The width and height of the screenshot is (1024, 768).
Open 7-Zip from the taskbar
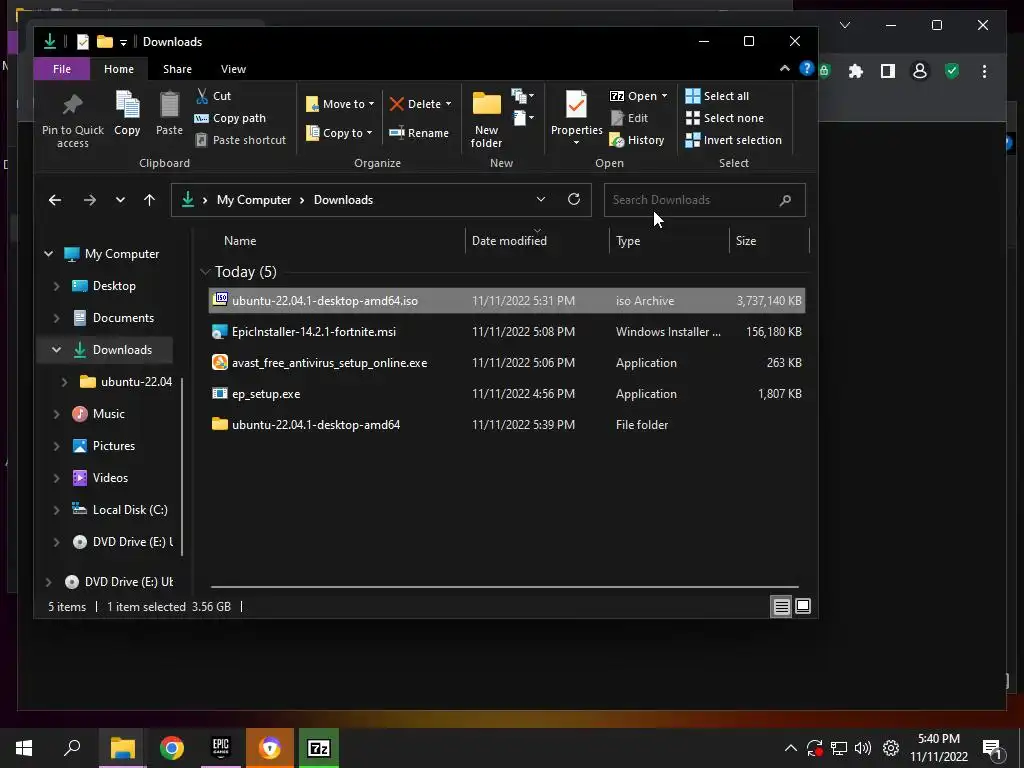click(x=319, y=748)
